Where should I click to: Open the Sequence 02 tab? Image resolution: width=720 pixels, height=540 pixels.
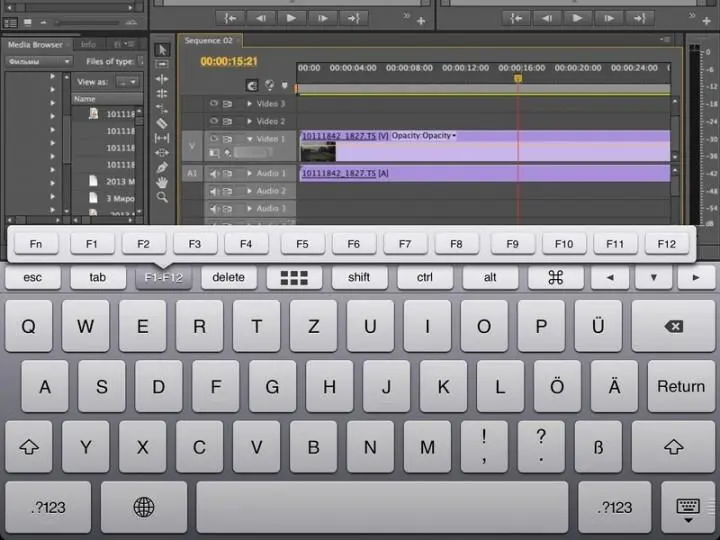pos(208,40)
